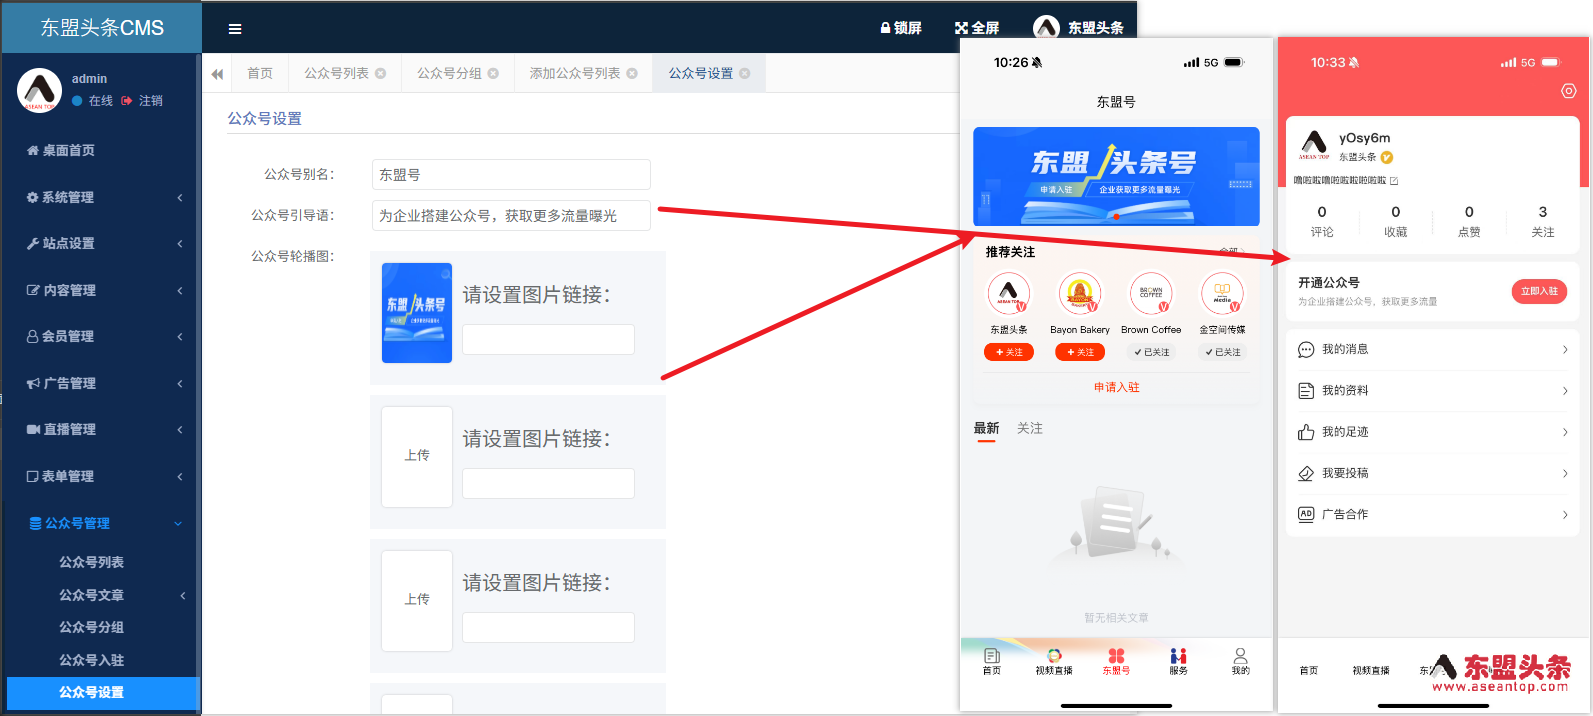Tap the Brown Coffee account avatar
This screenshot has height=716, width=1593.
(1151, 293)
